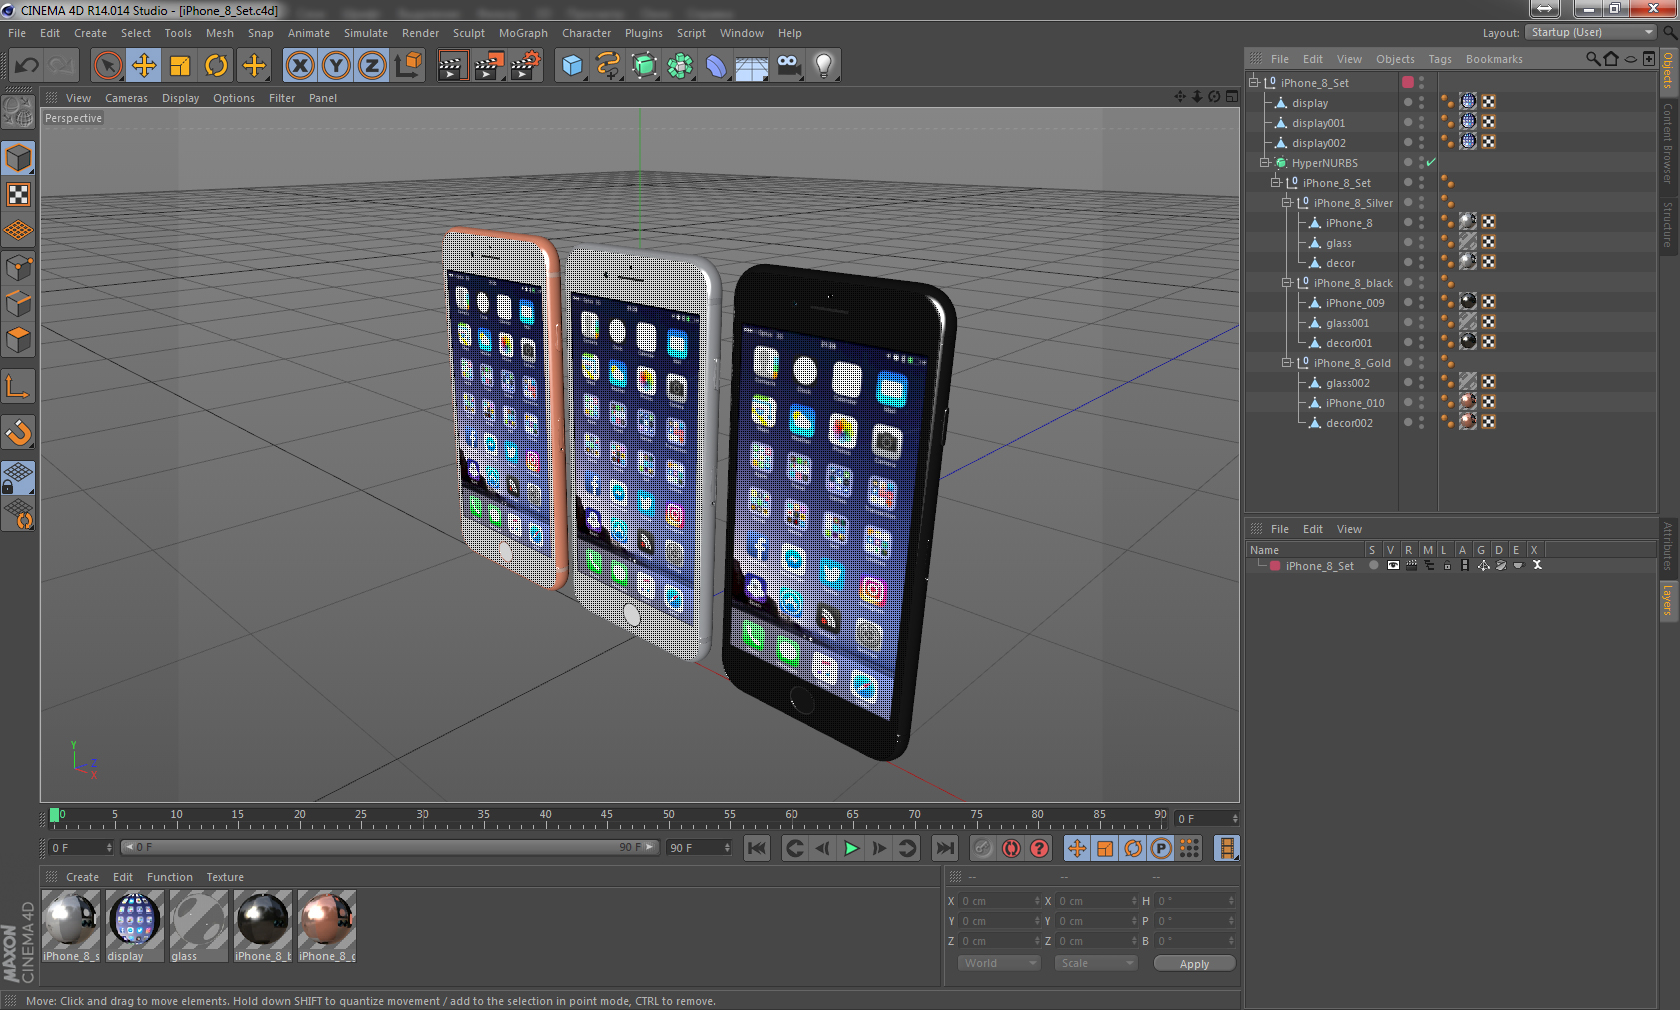Open spline pen tools icon
This screenshot has width=1680, height=1010.
(608, 66)
